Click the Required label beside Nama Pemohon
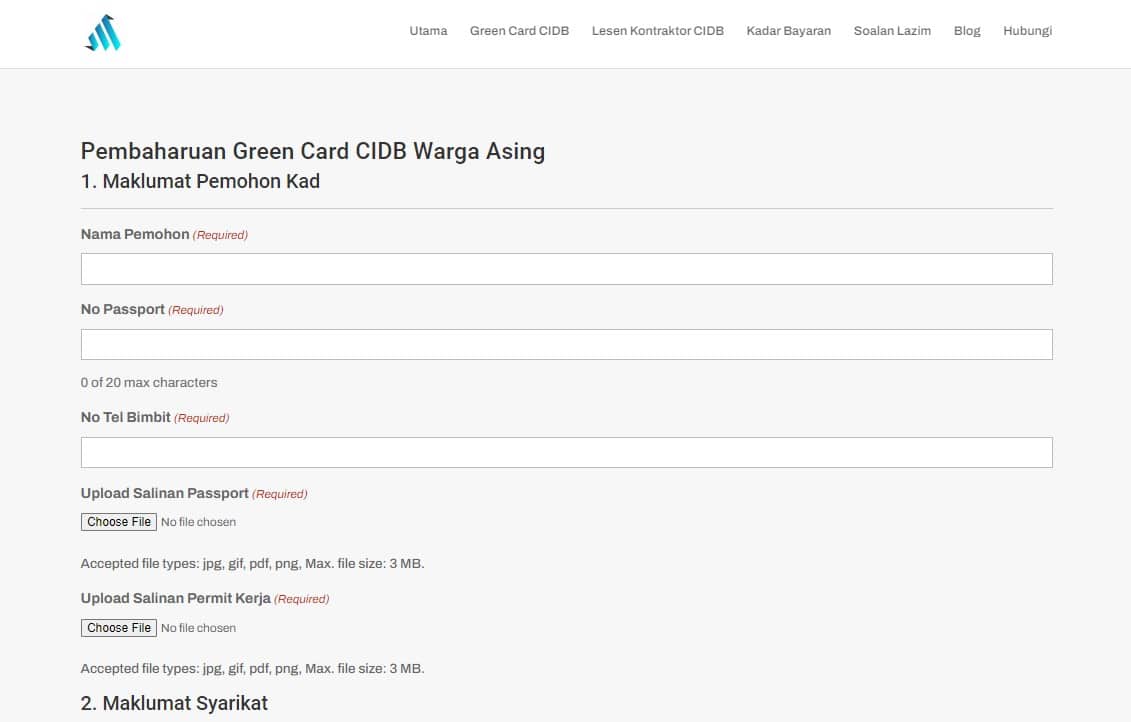The image size is (1131, 722). [220, 234]
